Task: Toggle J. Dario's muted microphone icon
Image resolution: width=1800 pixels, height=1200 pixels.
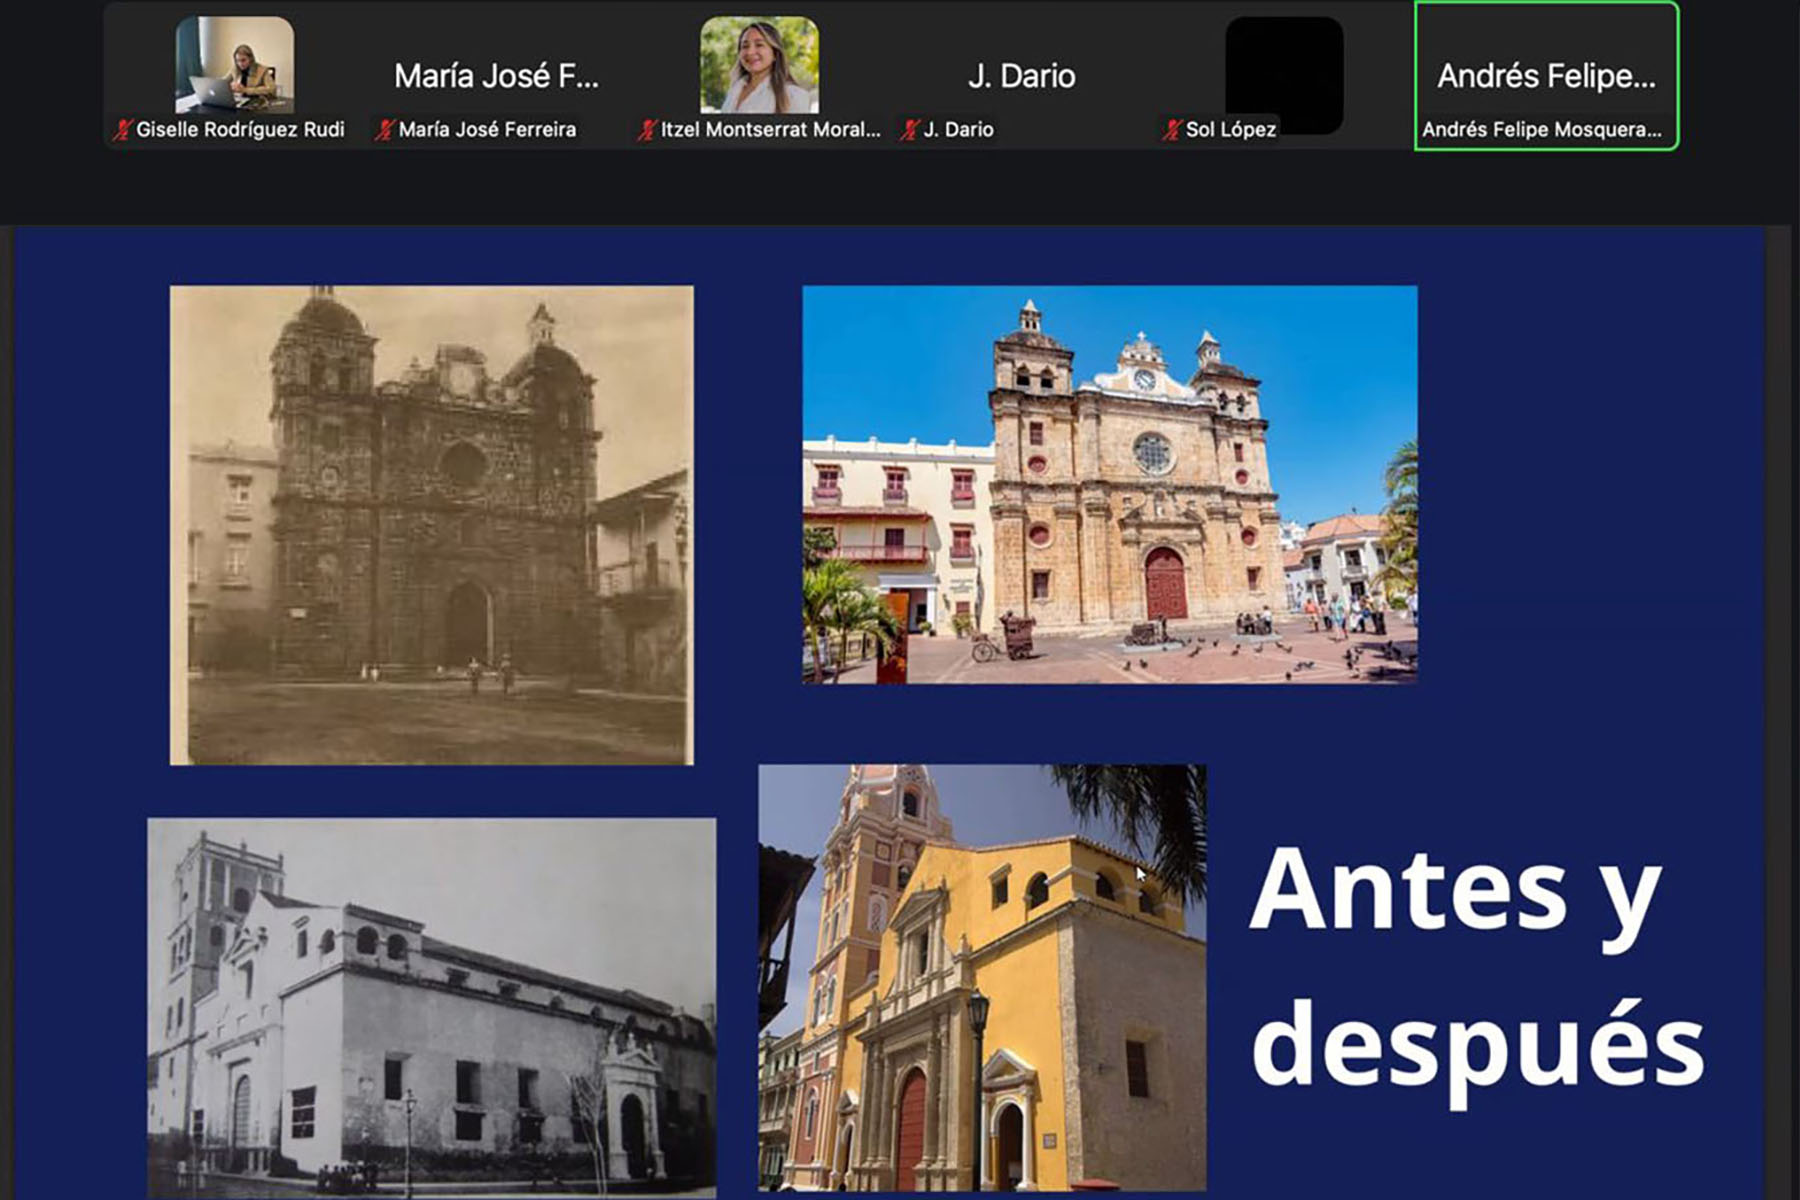Action: tap(908, 129)
